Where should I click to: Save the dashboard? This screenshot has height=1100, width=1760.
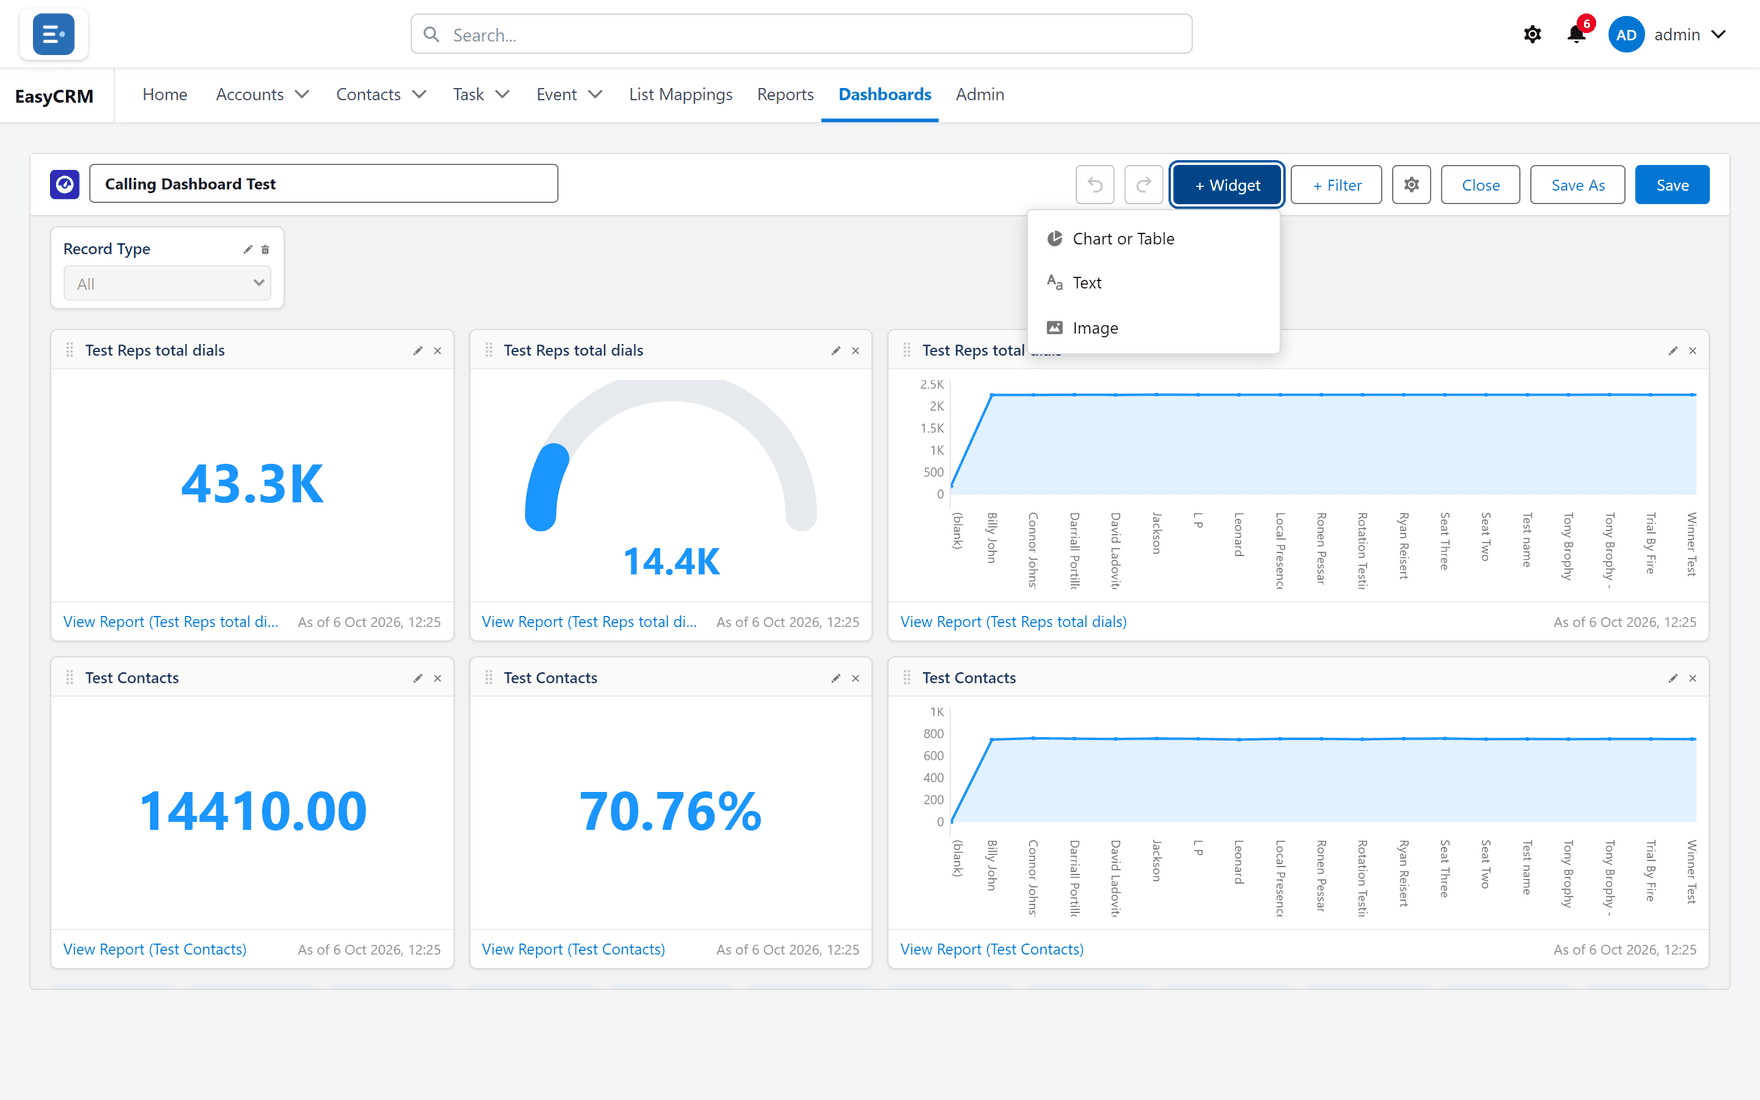1672,185
